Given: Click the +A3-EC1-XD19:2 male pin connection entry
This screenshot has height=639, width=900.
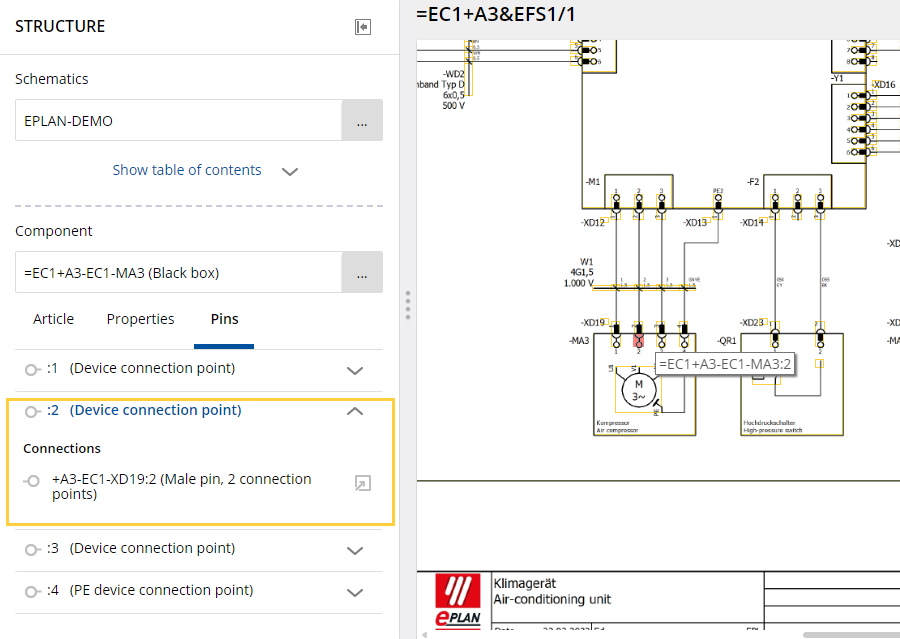Looking at the screenshot, I should [181, 486].
